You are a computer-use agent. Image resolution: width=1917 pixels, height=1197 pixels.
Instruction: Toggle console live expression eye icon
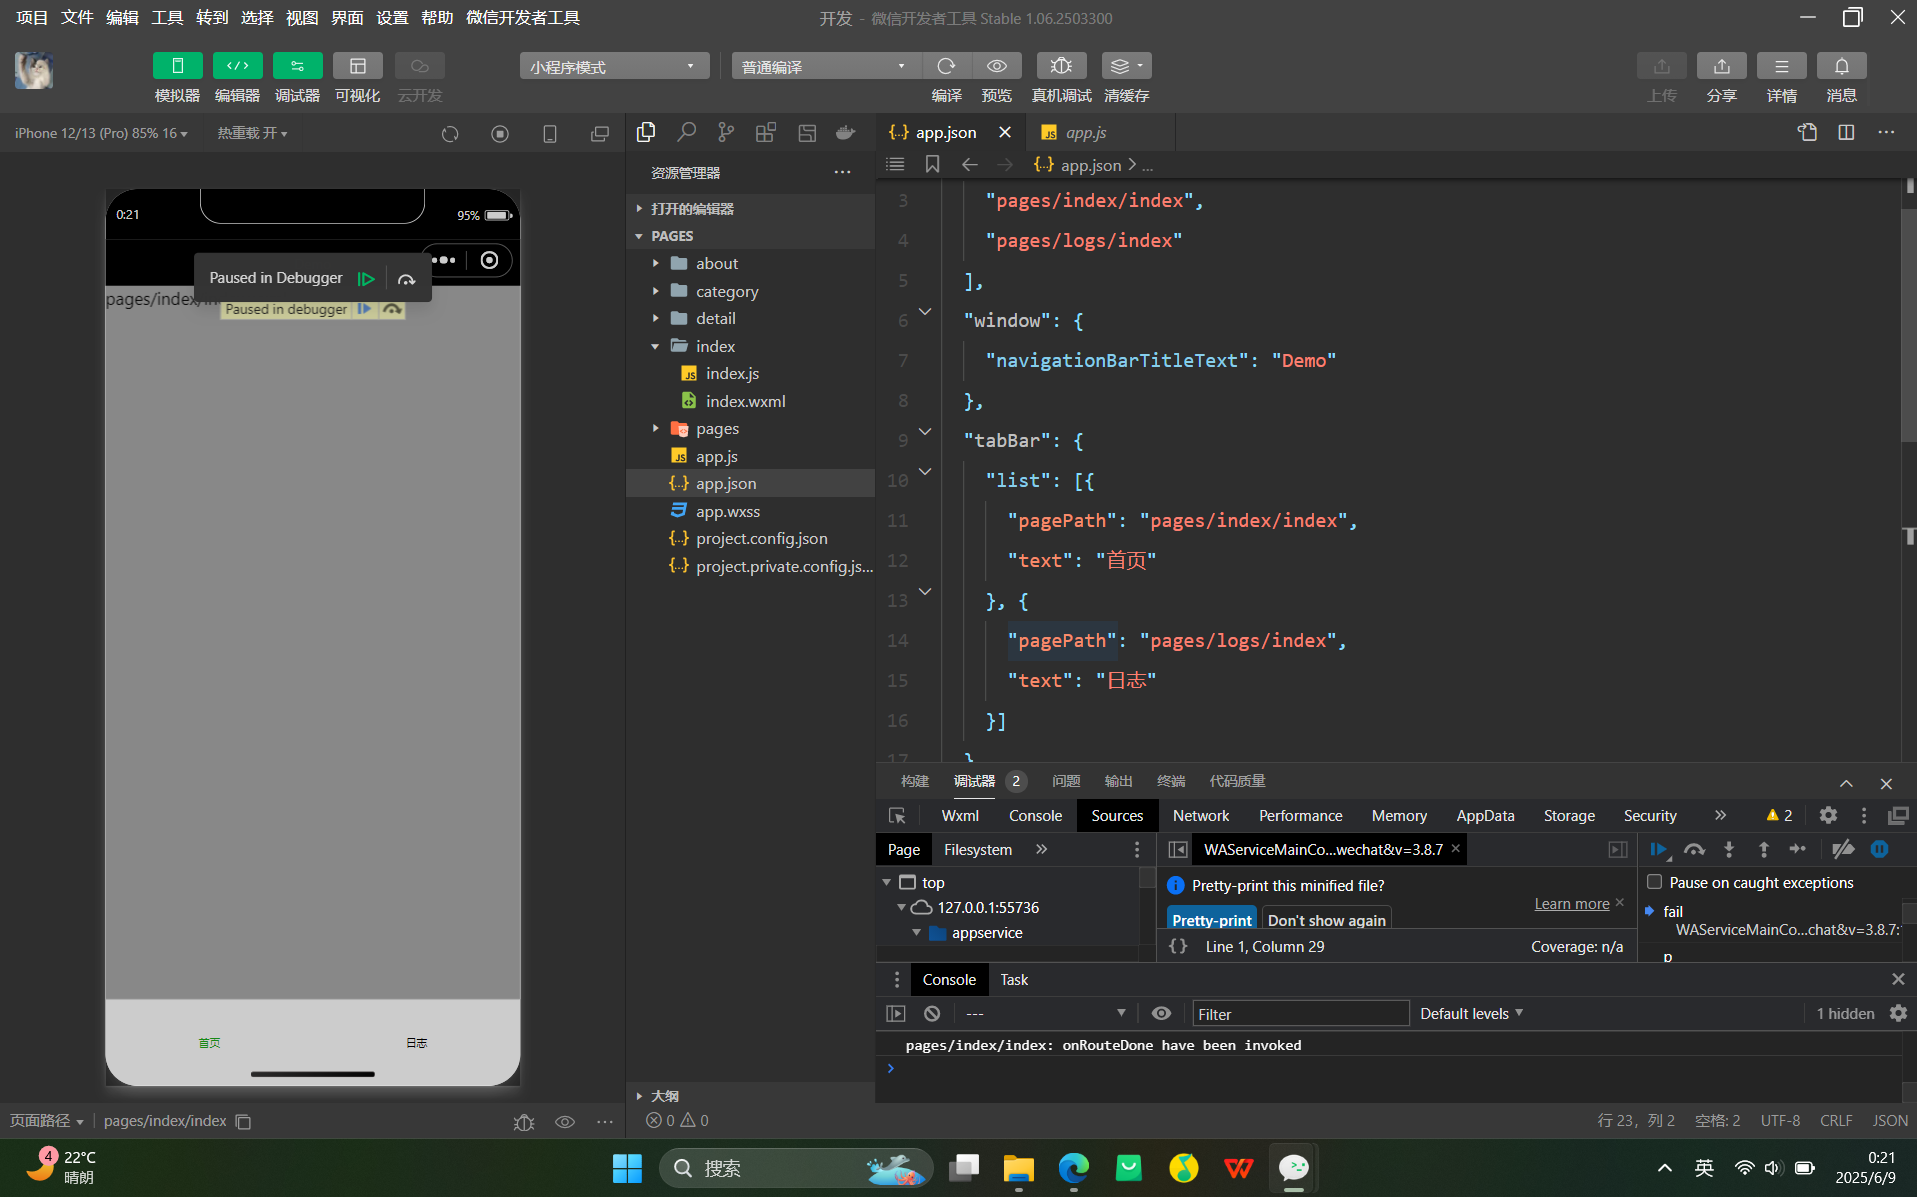pos(1160,1013)
